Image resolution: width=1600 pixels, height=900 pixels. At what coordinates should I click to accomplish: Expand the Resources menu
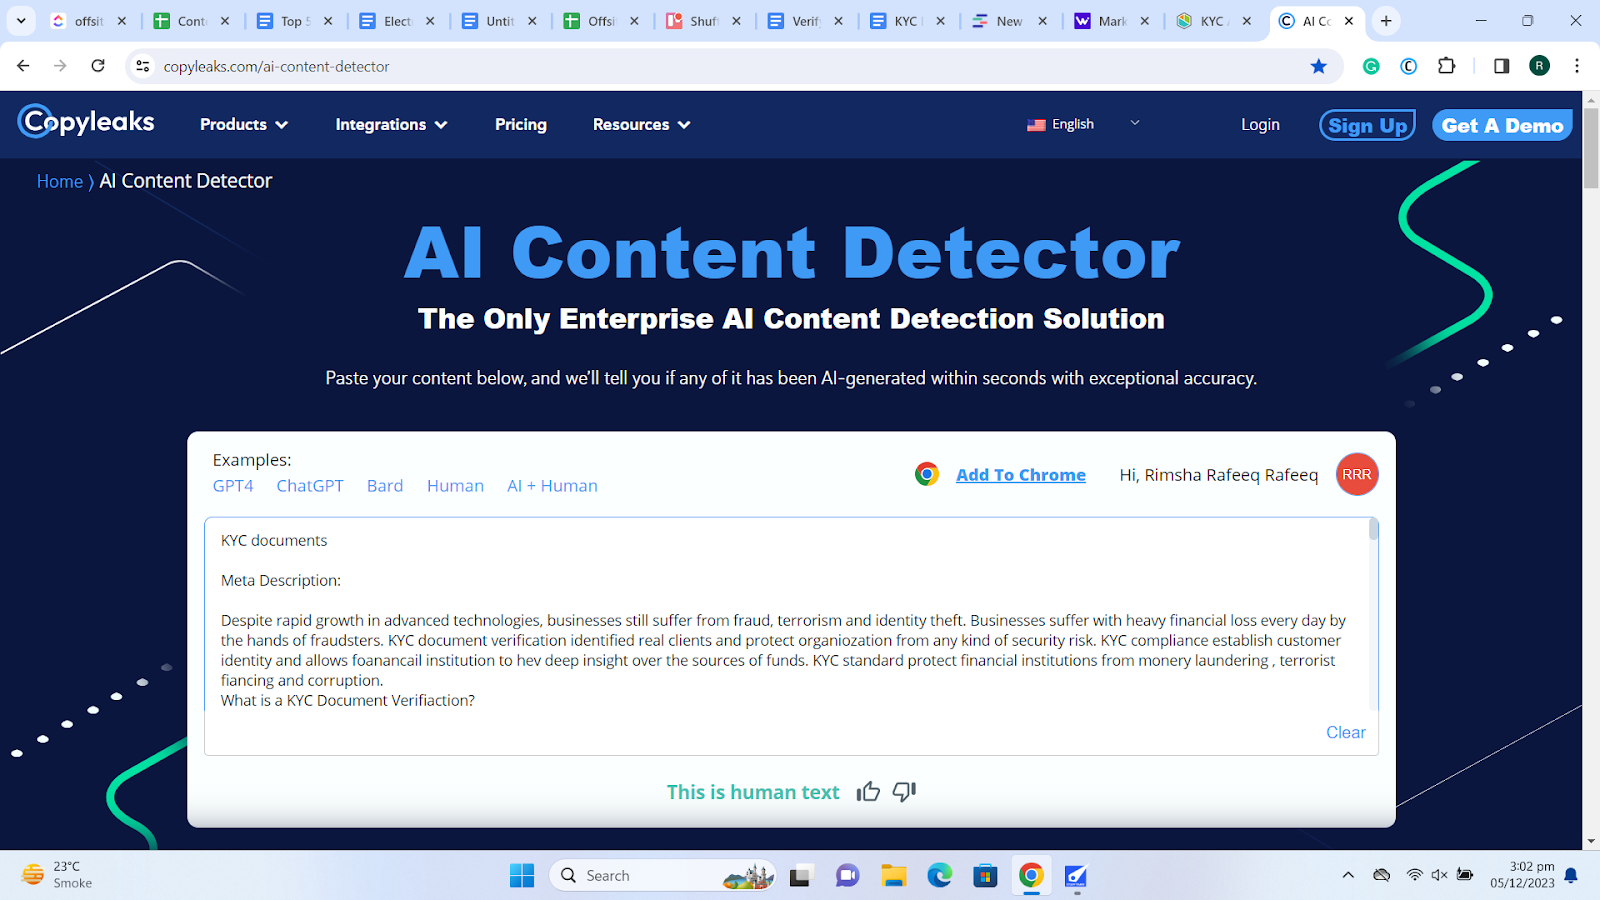641,124
